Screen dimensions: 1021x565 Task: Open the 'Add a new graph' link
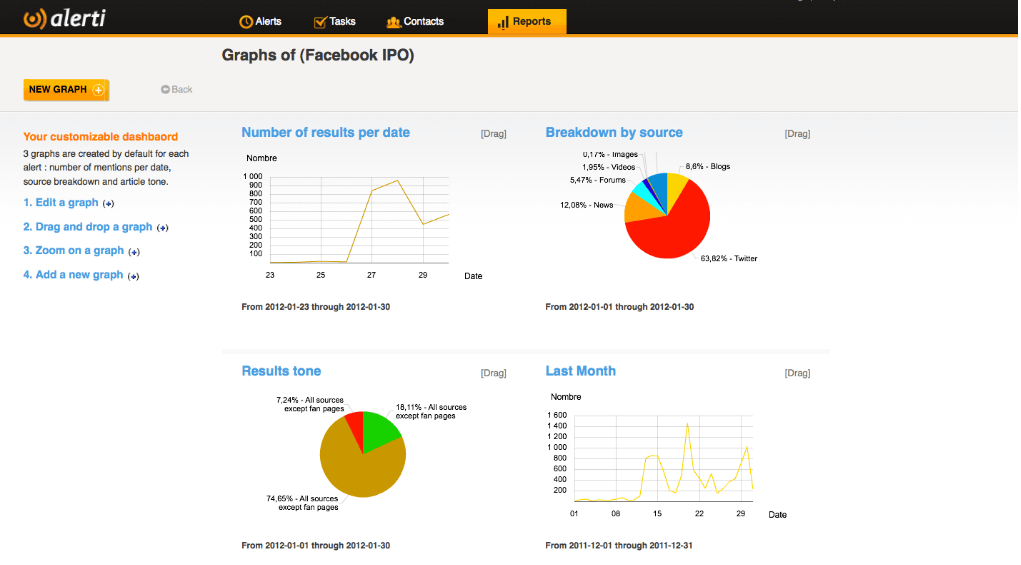point(73,275)
